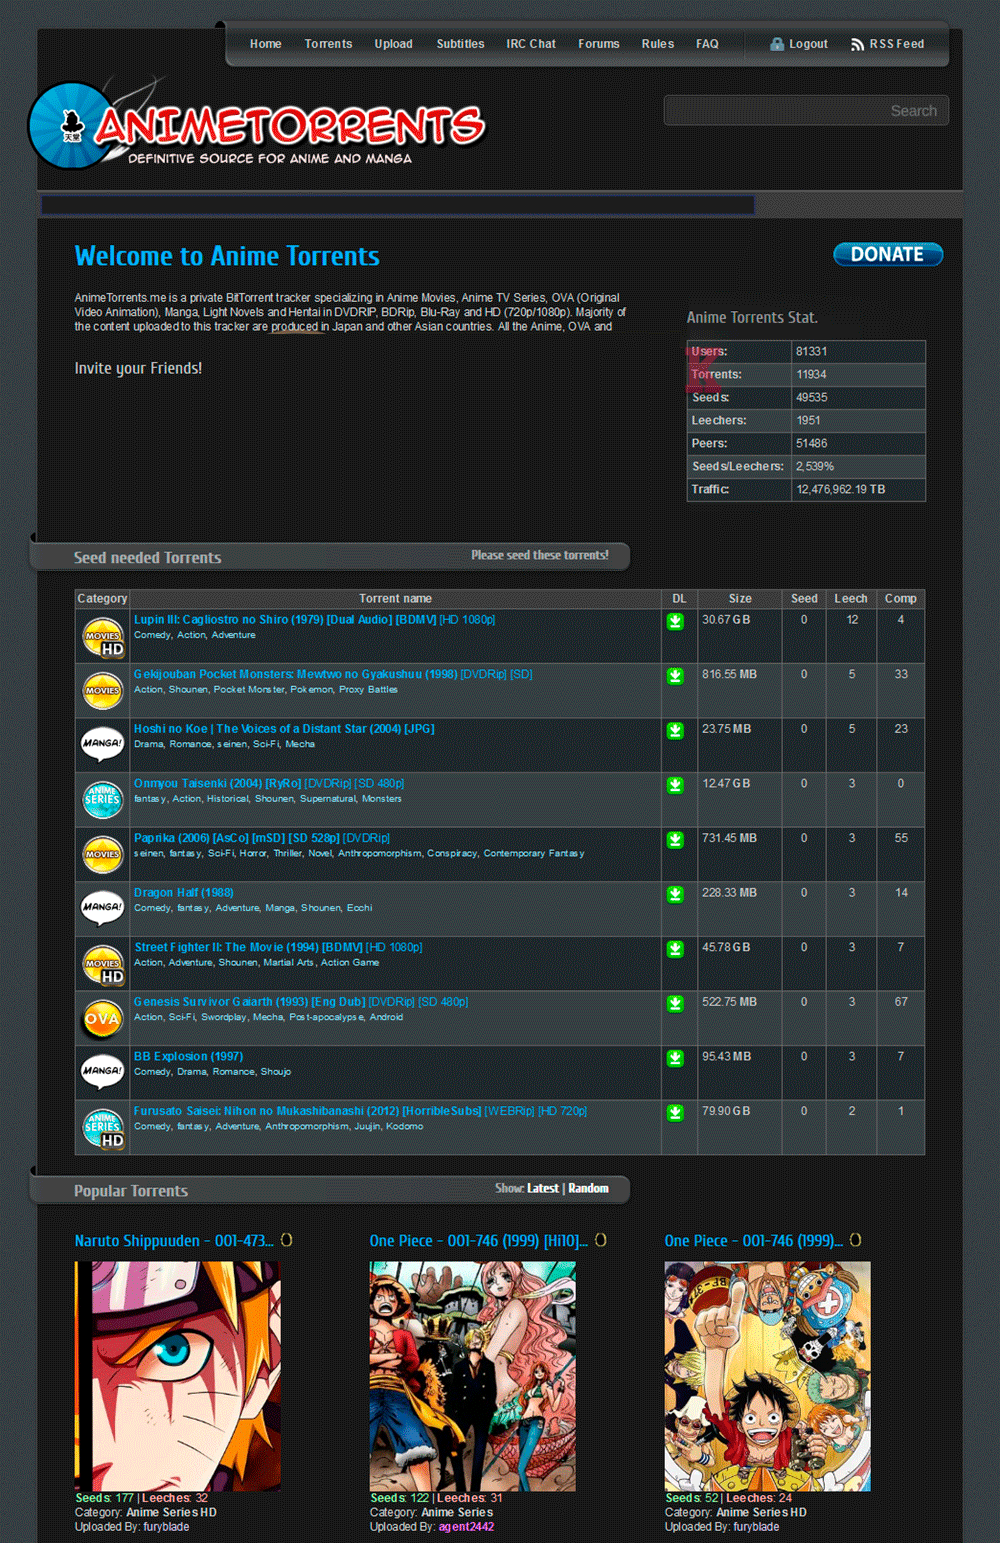The width and height of the screenshot is (1000, 1543).
Task: Click in the Search field
Action: [806, 110]
